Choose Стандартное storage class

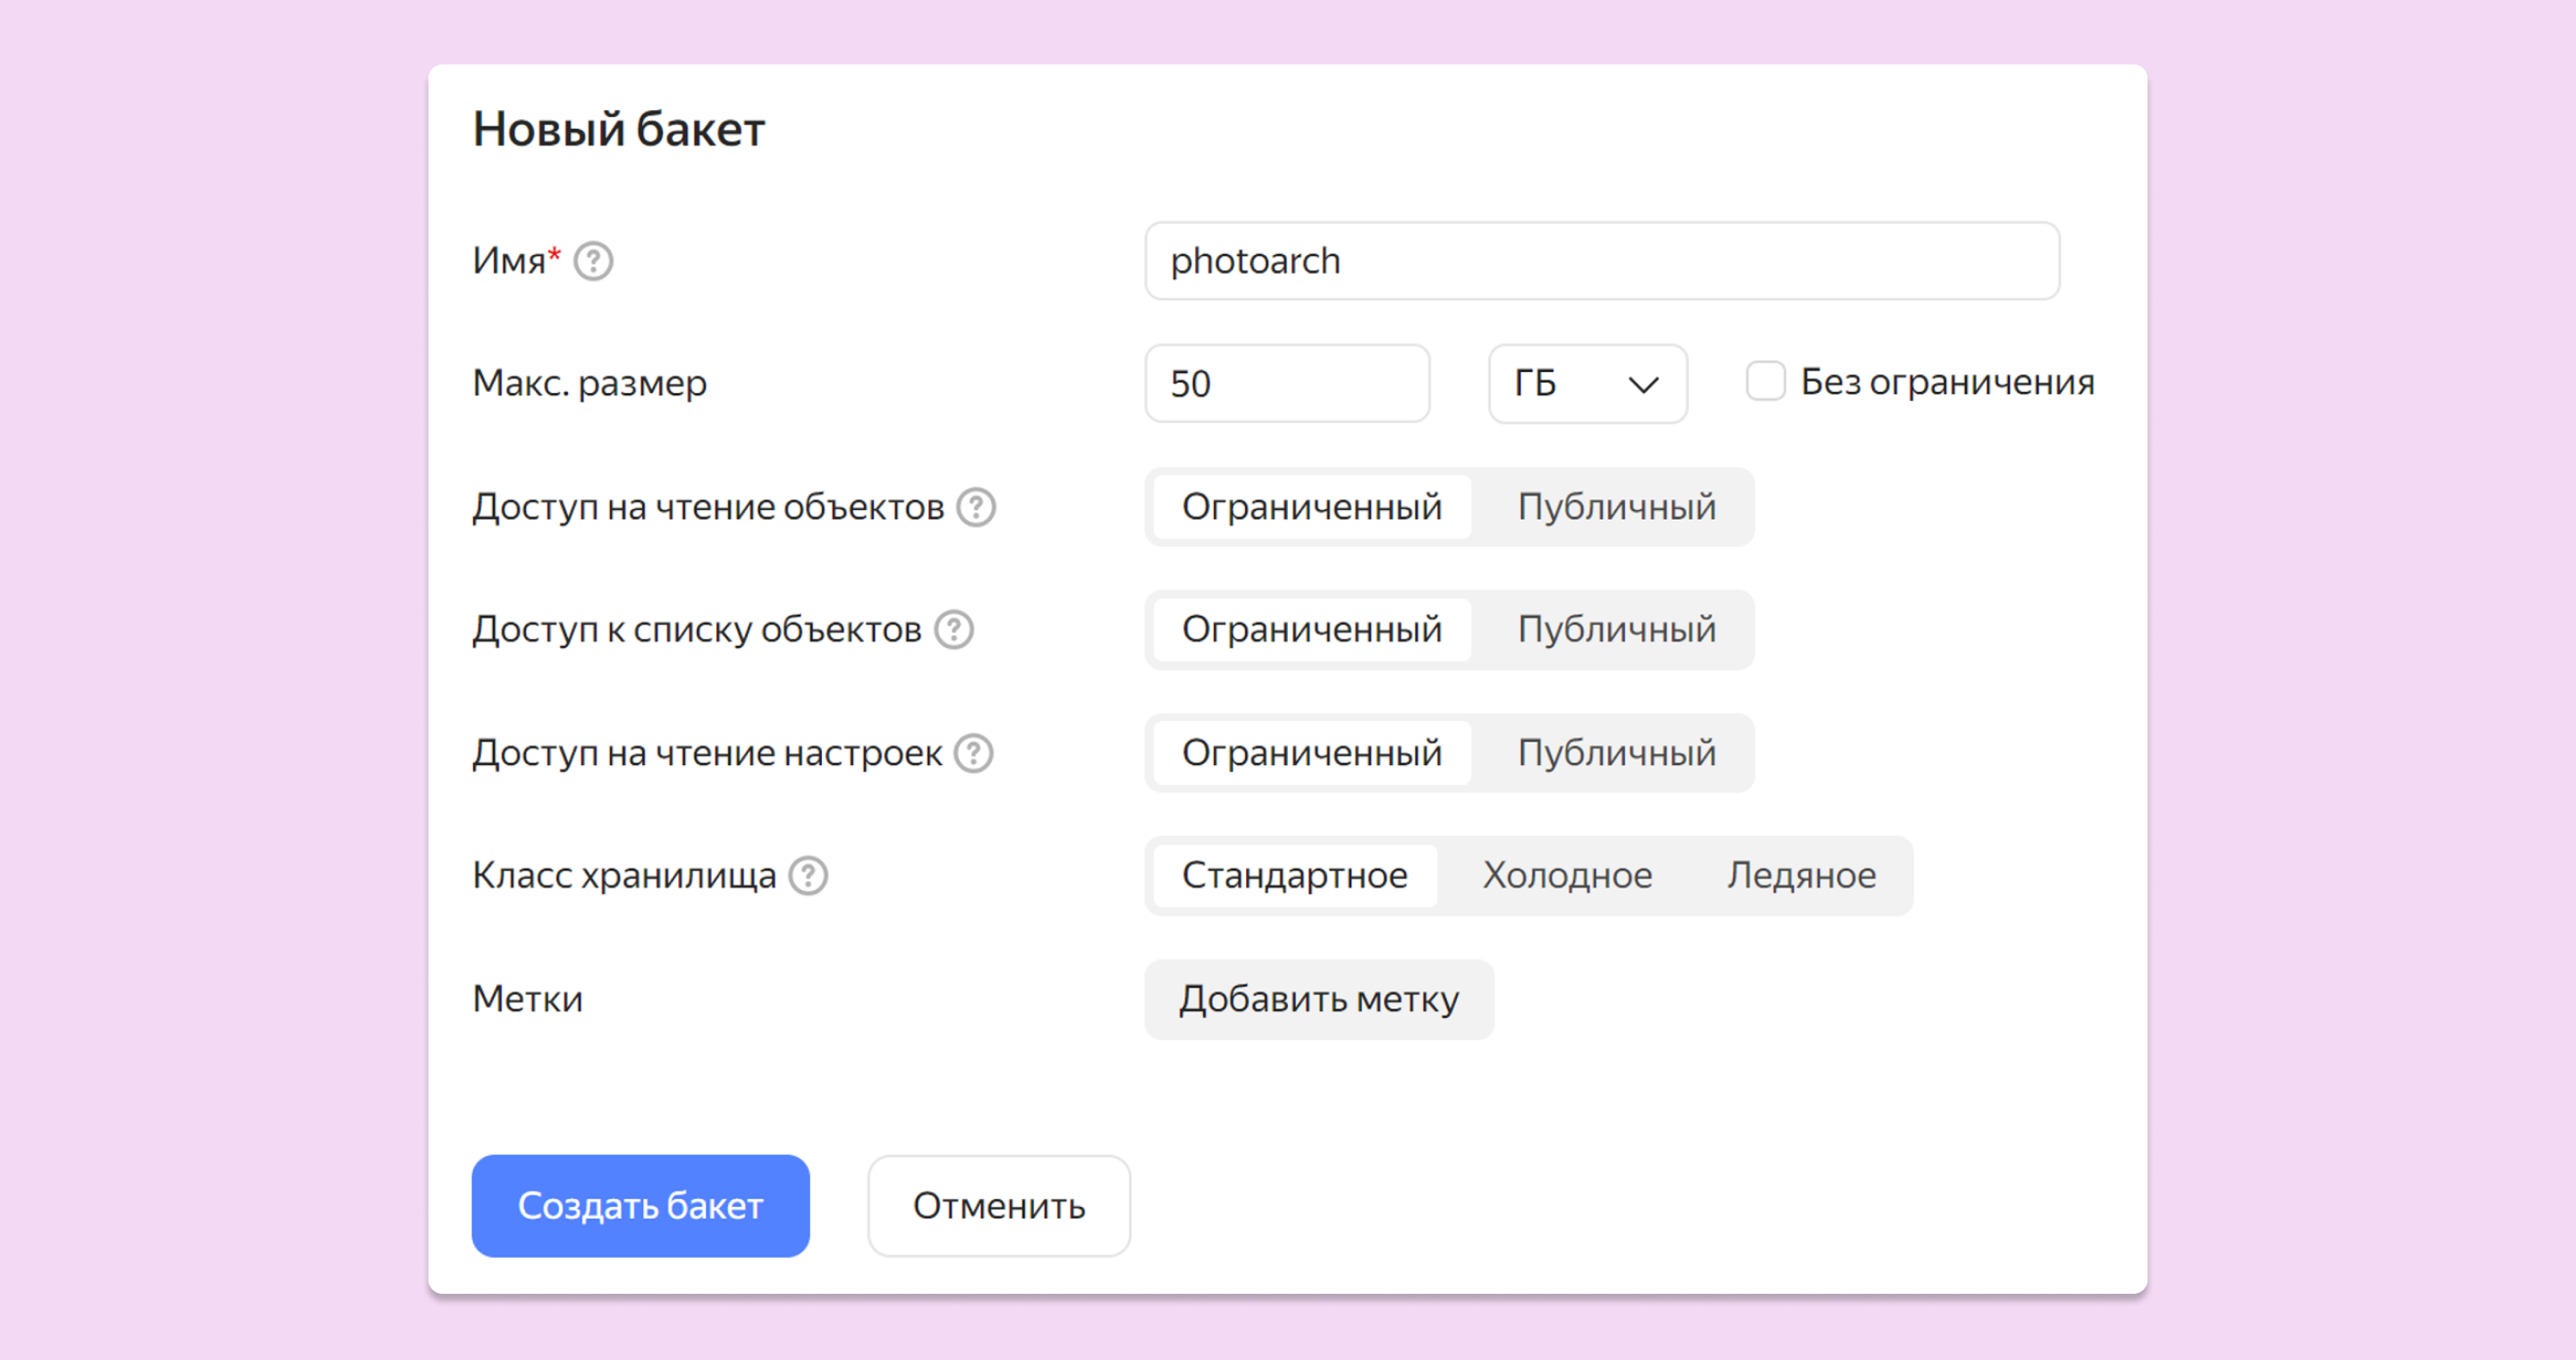pyautogui.click(x=1295, y=876)
